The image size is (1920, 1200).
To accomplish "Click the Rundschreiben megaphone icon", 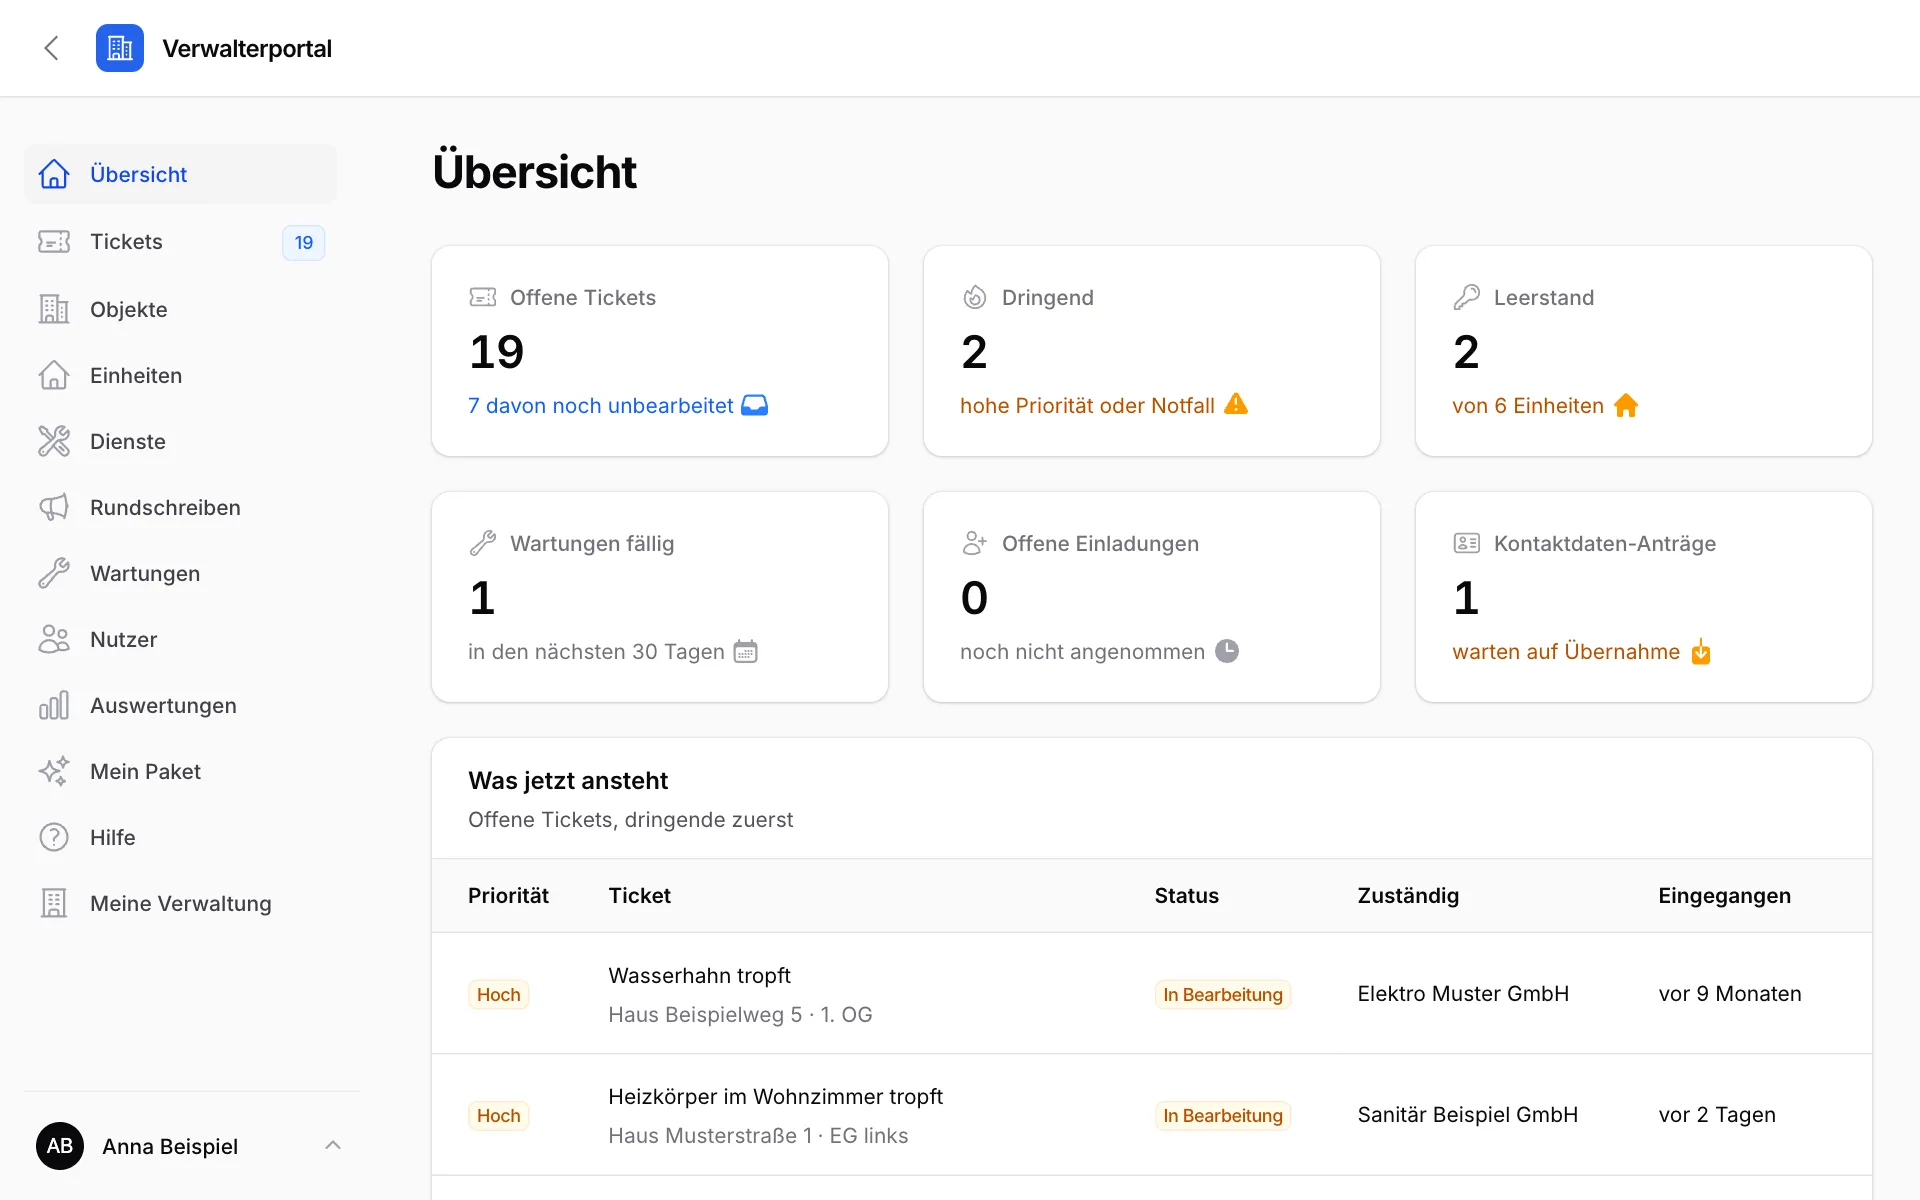I will click(x=54, y=507).
